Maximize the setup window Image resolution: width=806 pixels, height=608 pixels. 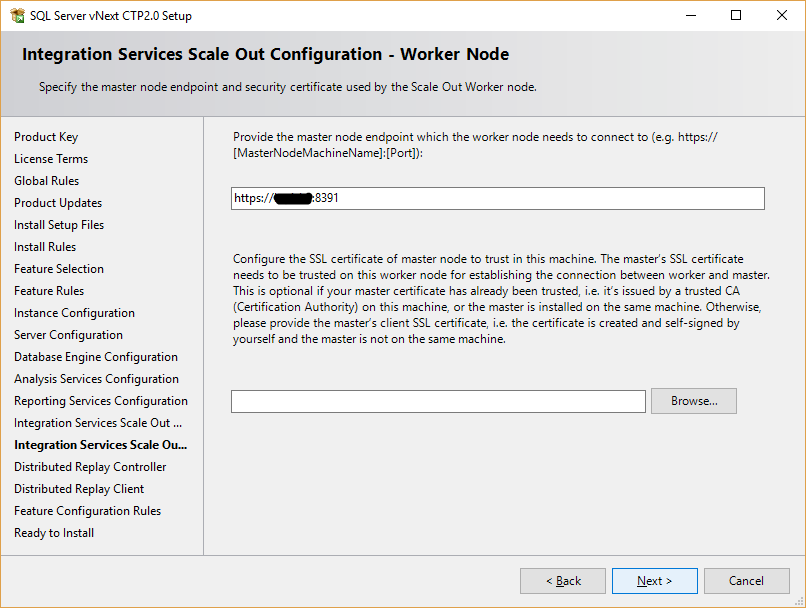click(736, 15)
